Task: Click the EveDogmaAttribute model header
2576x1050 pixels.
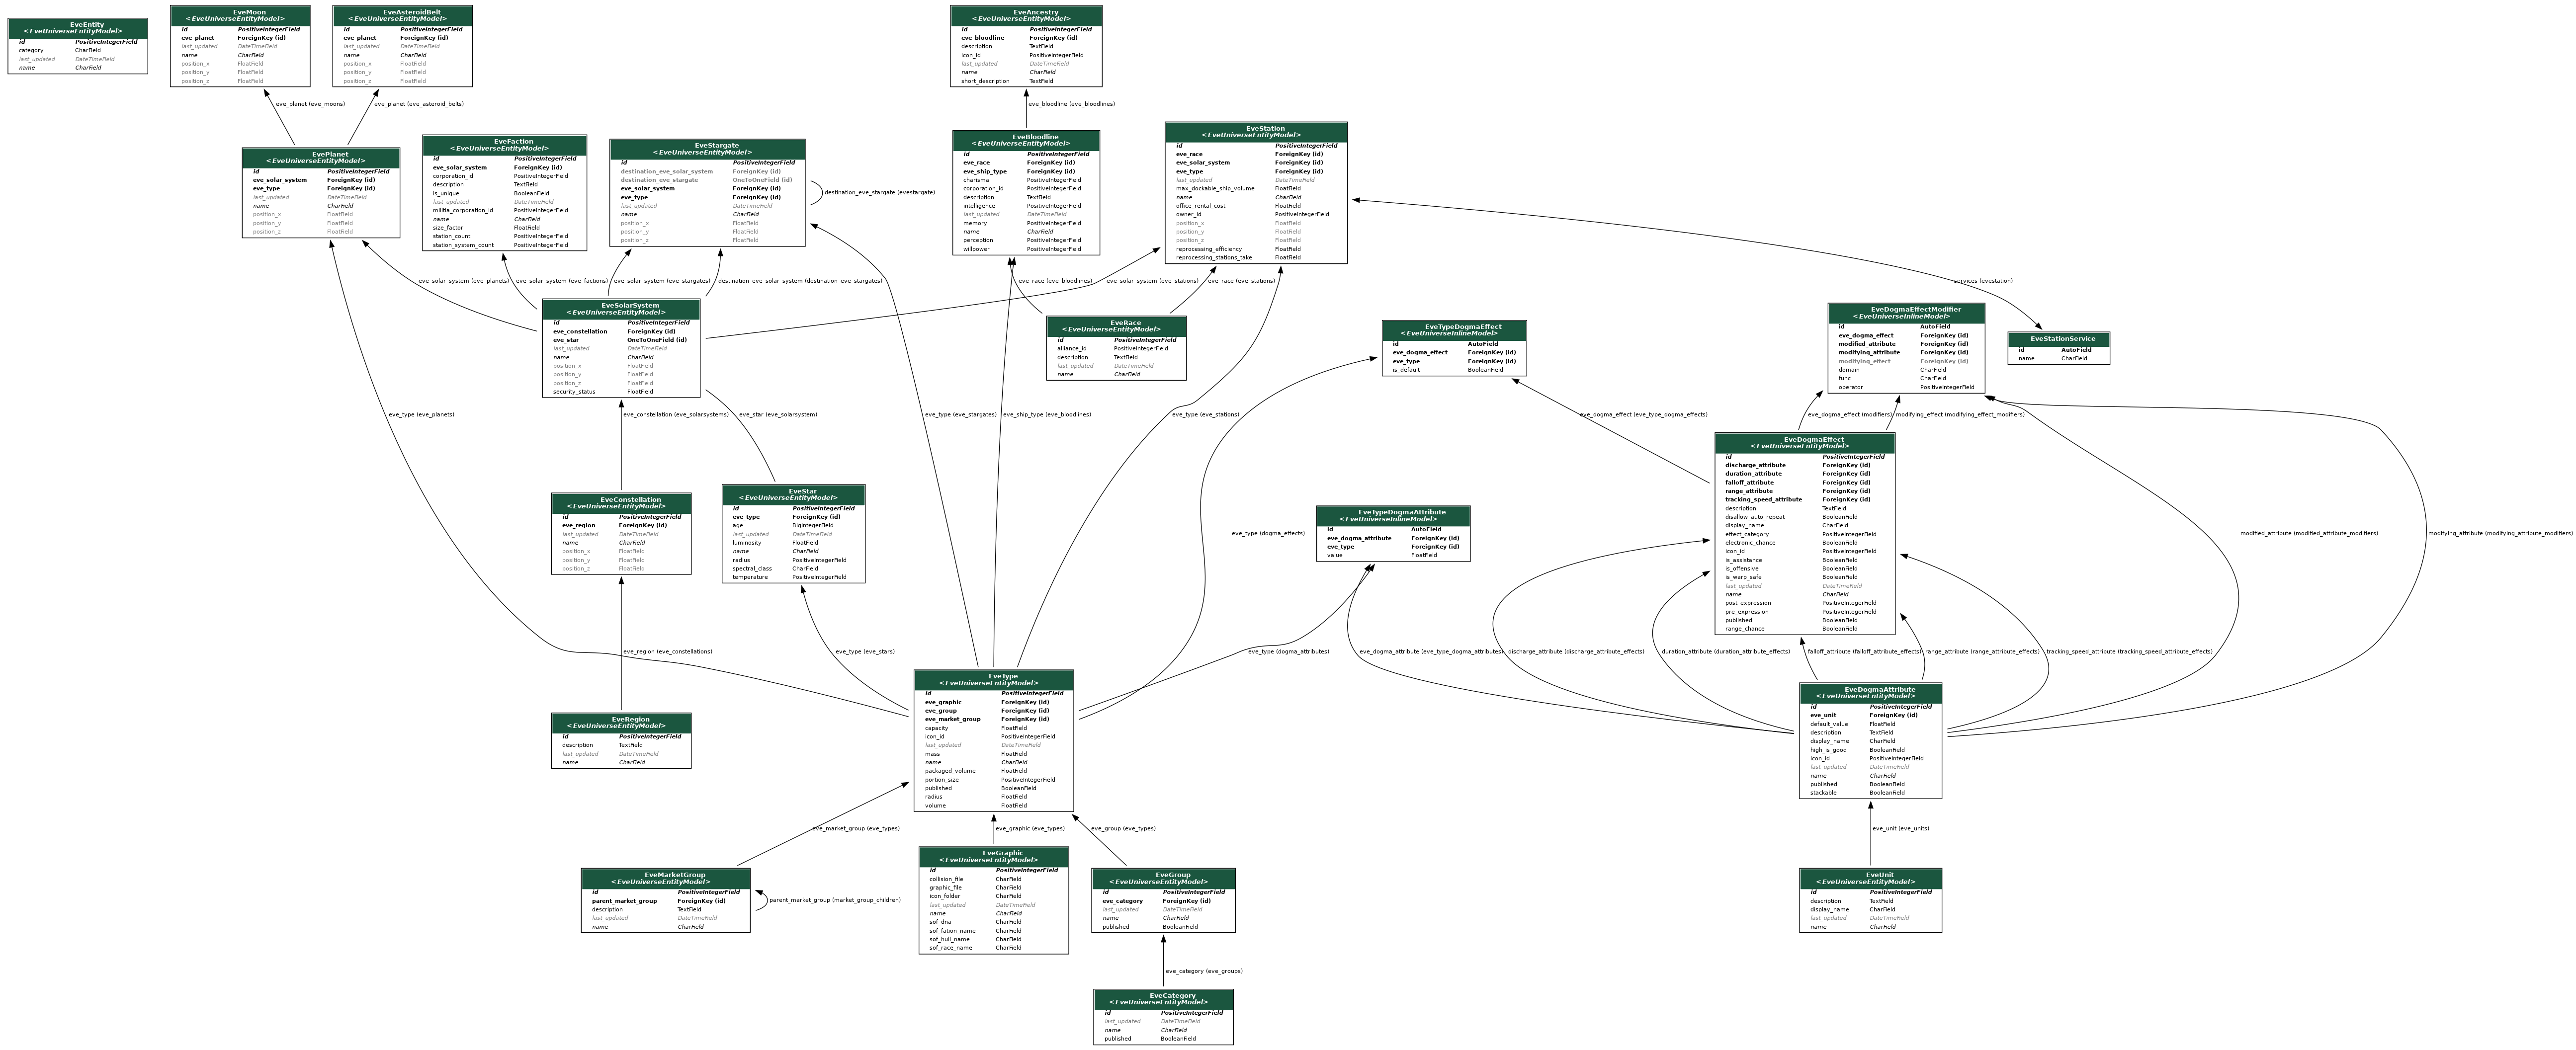Action: point(1870,693)
